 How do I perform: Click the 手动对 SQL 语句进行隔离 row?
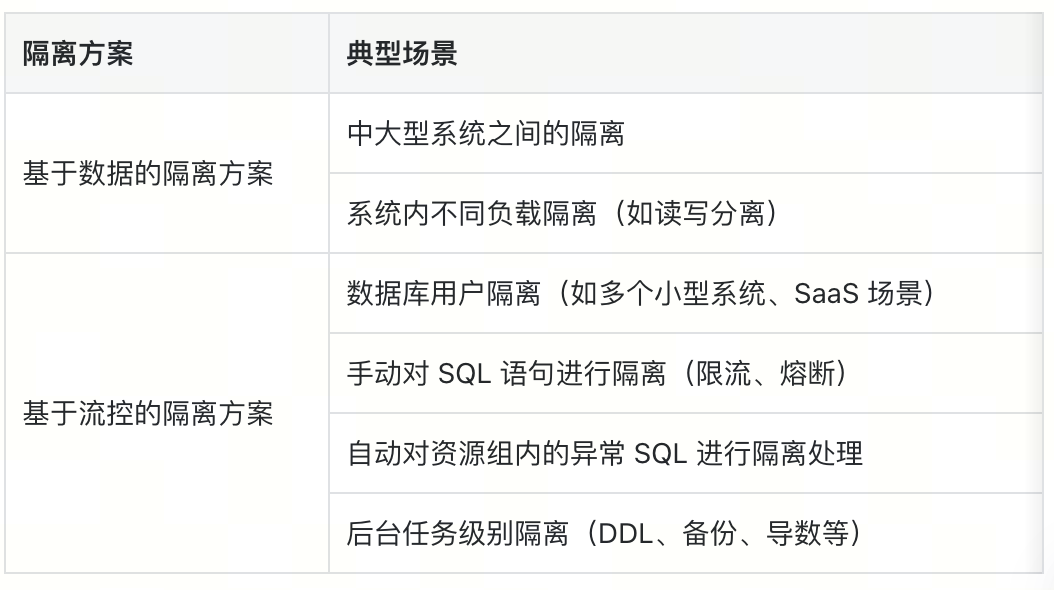(x=686, y=373)
